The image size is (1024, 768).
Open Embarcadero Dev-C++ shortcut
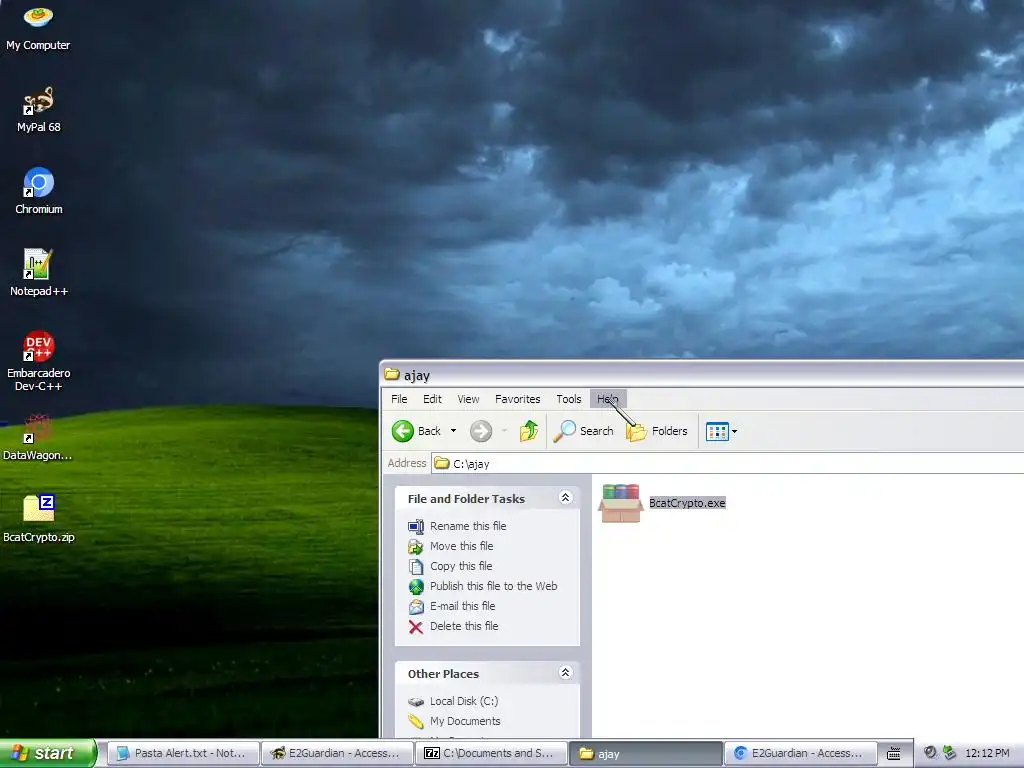coord(39,361)
